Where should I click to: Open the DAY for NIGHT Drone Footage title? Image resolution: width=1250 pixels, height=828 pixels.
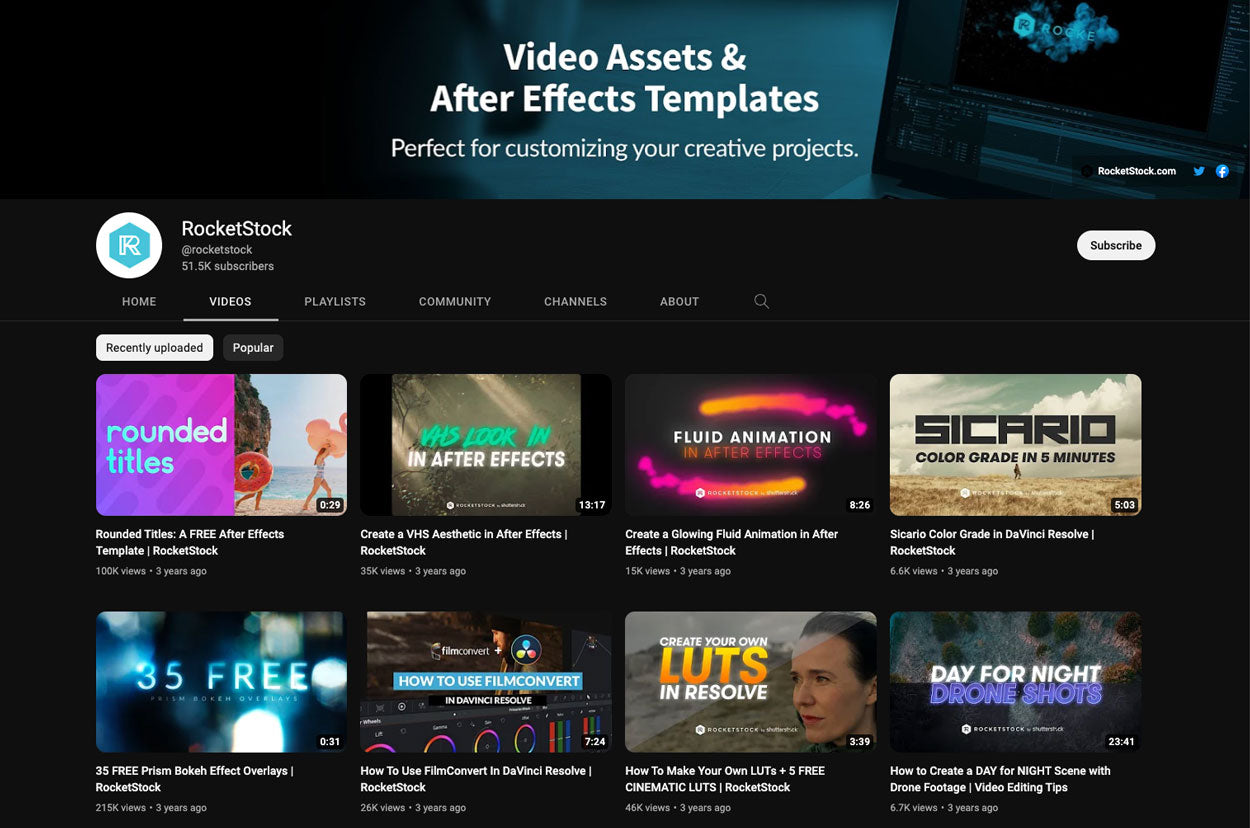pyautogui.click(x=1000, y=779)
